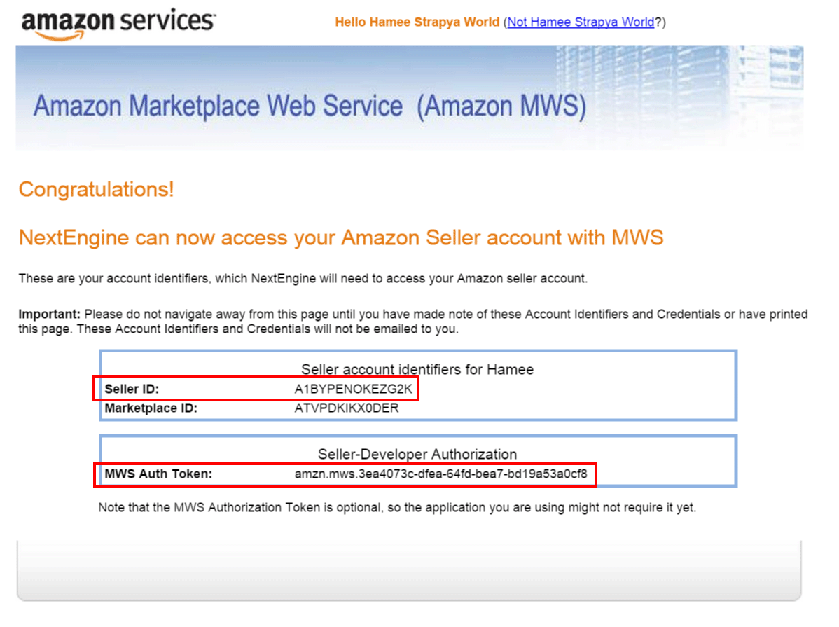Click the bold 'Important:' notice text
The width and height of the screenshot is (839, 627).
tap(49, 314)
